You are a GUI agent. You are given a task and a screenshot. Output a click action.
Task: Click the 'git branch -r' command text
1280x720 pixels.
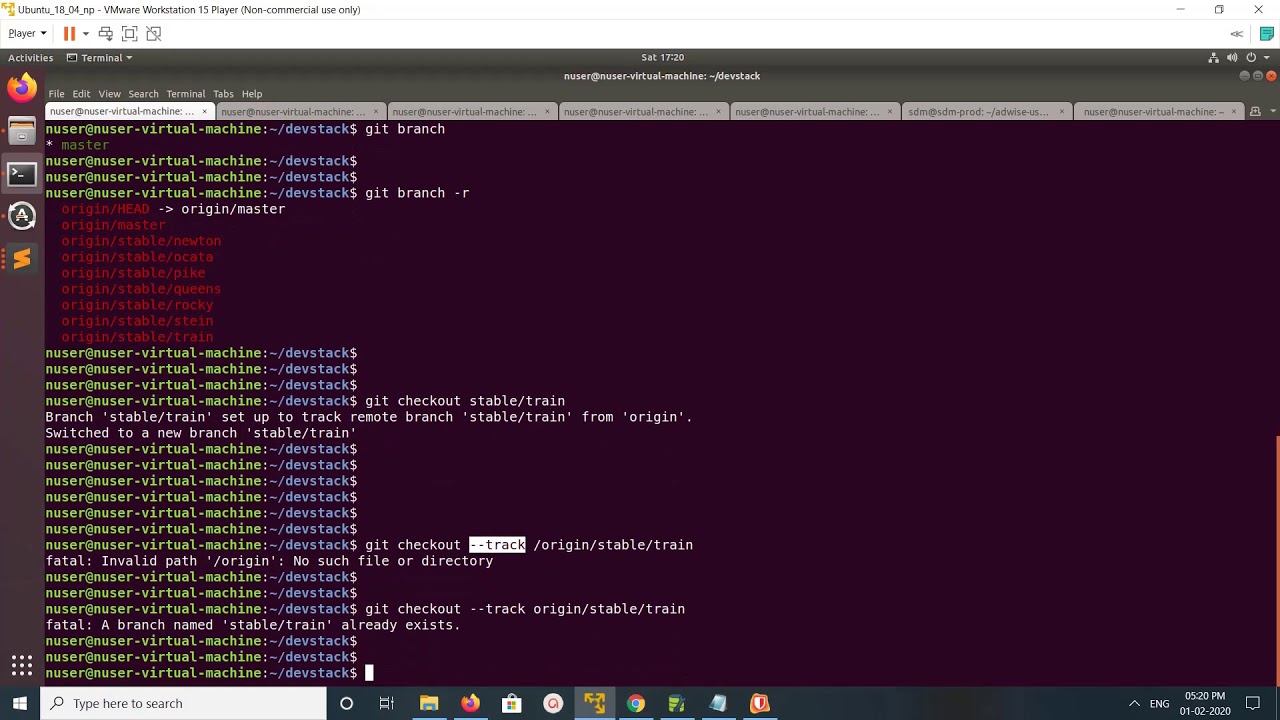[417, 193]
